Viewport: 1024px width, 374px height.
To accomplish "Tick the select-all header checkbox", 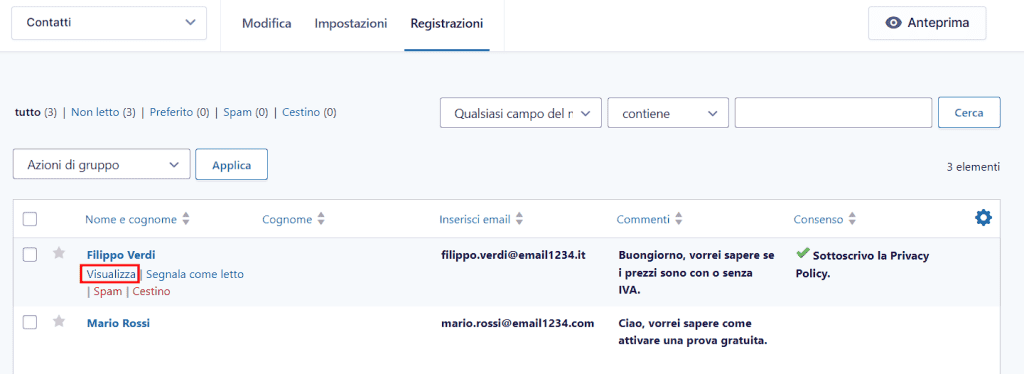I will coord(29,219).
